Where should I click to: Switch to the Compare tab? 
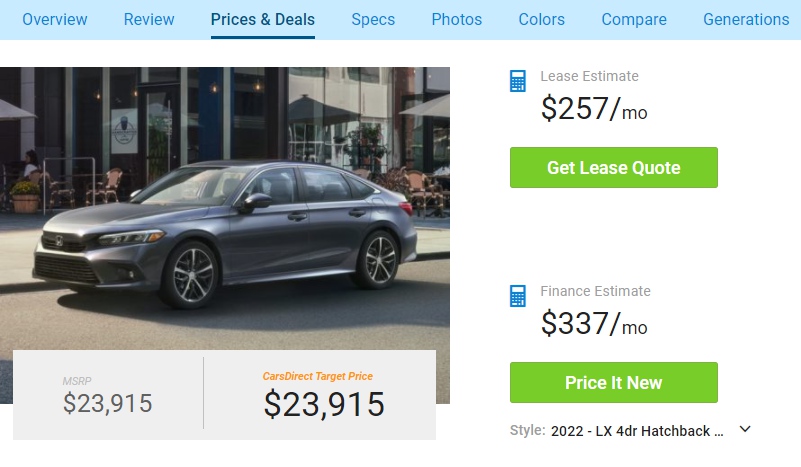click(634, 19)
